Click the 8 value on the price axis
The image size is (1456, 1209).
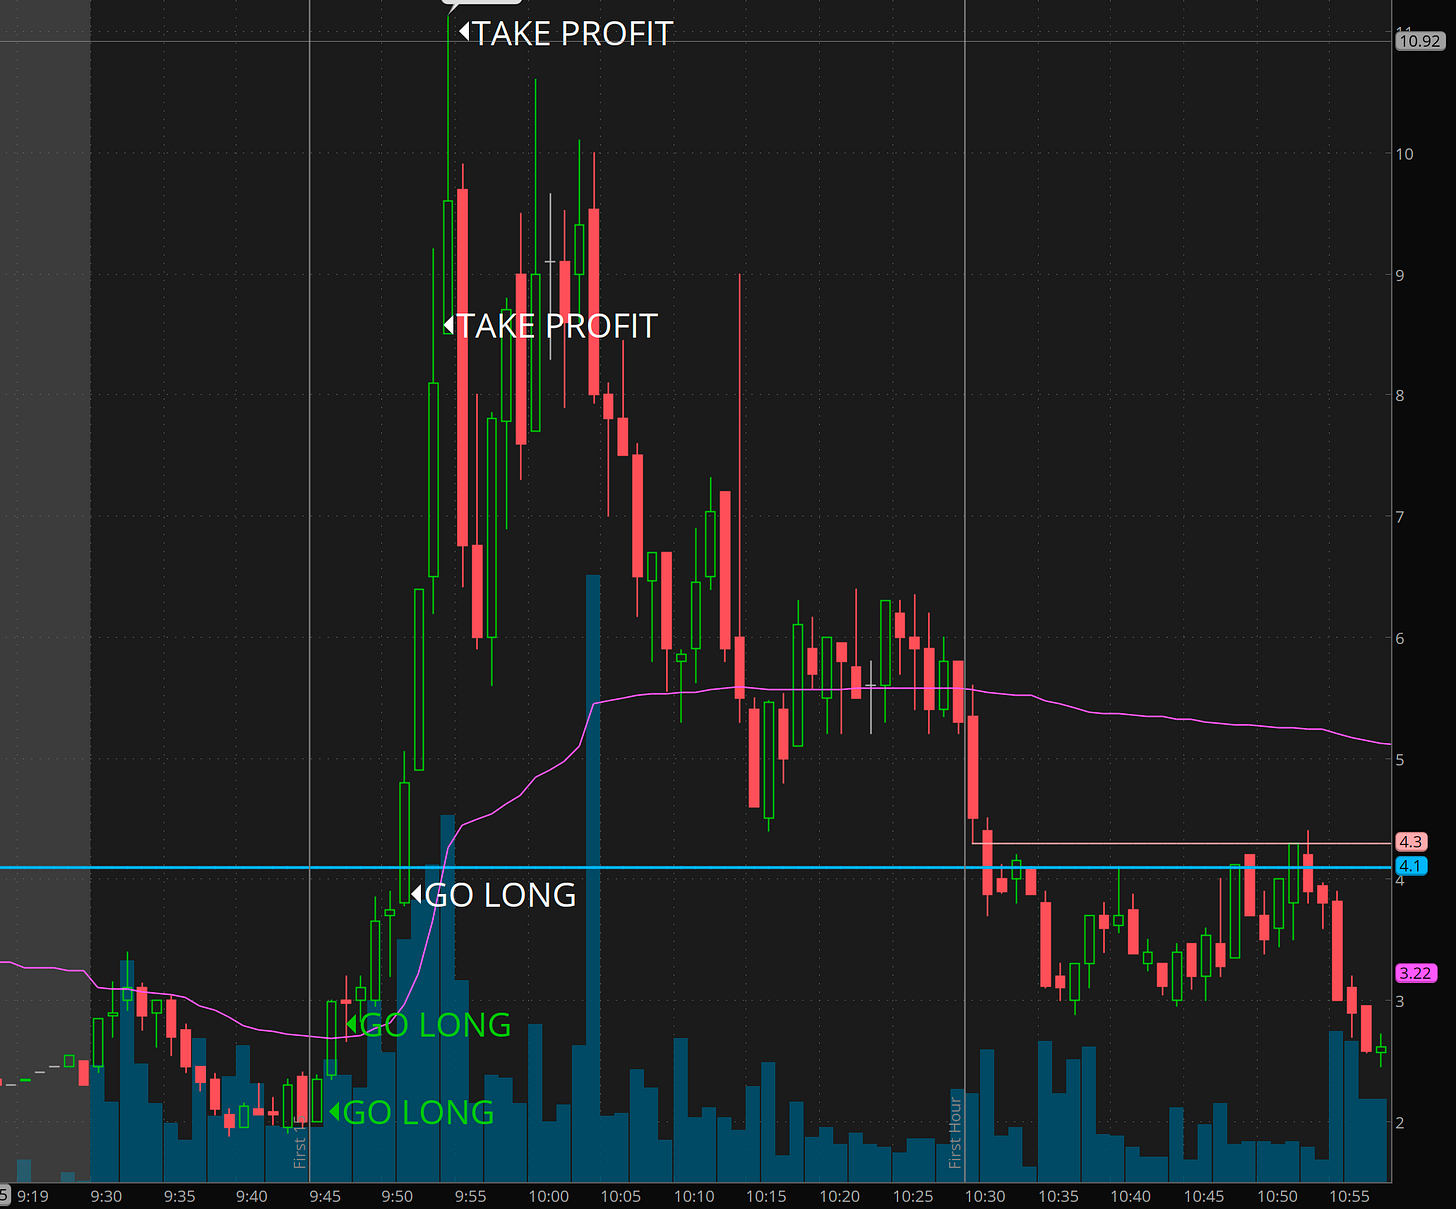tap(1400, 396)
